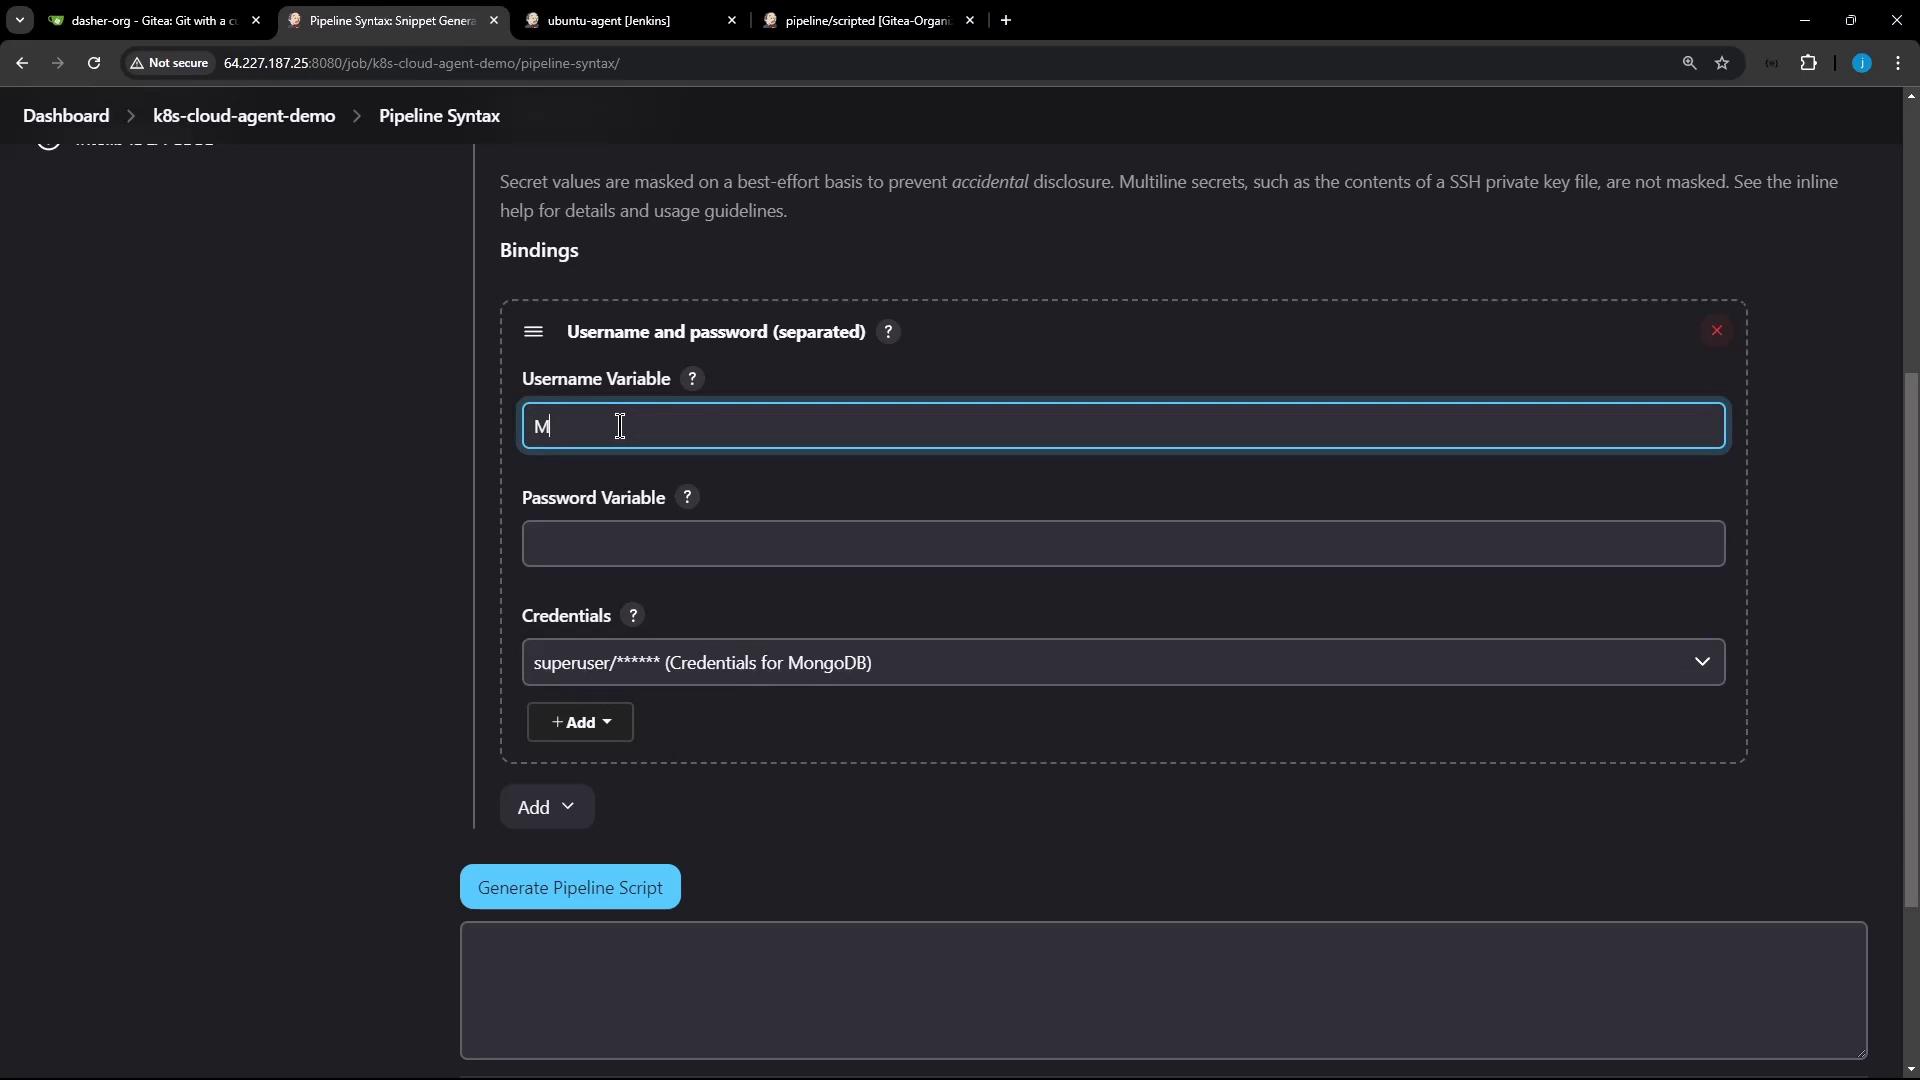Click the page's vertical scrollbar
Screen dimensions: 1920x1080
tap(1911, 640)
